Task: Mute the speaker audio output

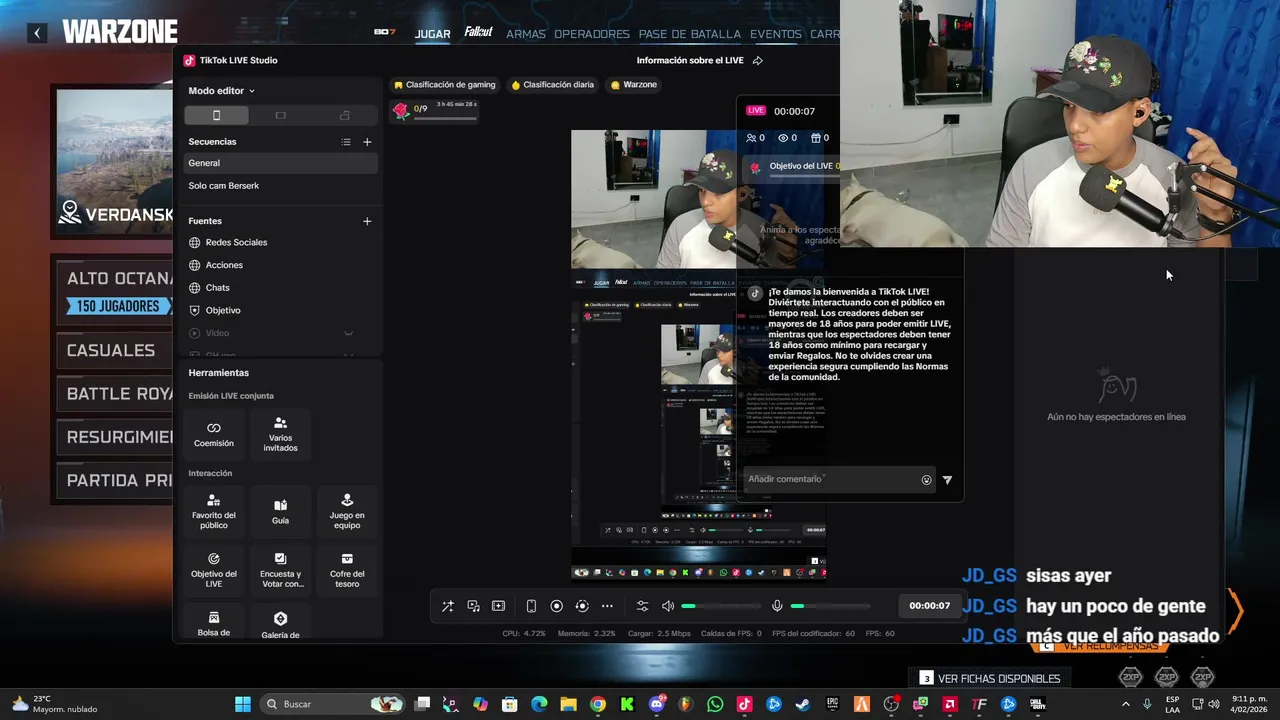Action: tap(668, 606)
